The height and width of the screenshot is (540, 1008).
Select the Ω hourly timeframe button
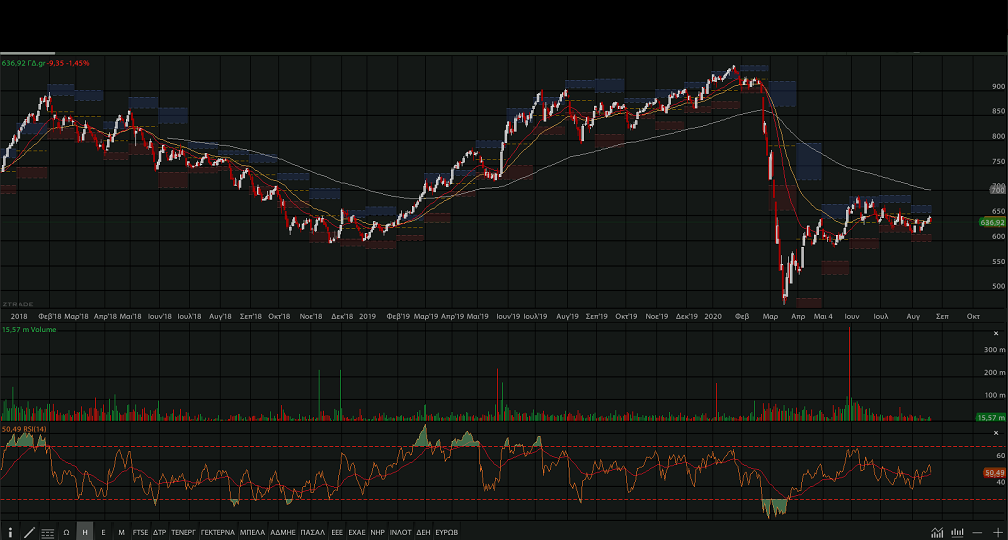click(66, 532)
